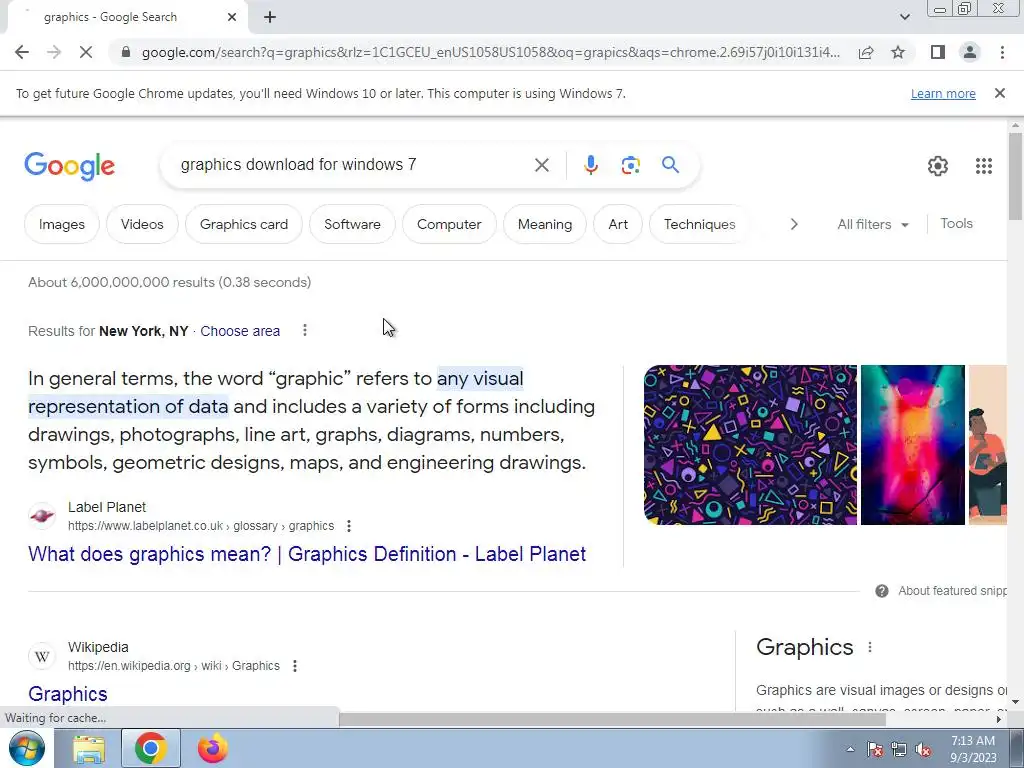Image resolution: width=1024 pixels, height=768 pixels.
Task: Click the Label Planet site favicon
Action: (42, 516)
